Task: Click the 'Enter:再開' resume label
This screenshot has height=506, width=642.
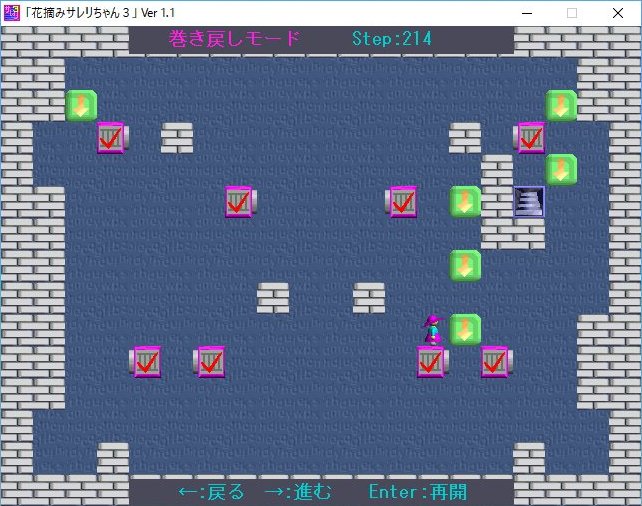Action: tap(417, 492)
